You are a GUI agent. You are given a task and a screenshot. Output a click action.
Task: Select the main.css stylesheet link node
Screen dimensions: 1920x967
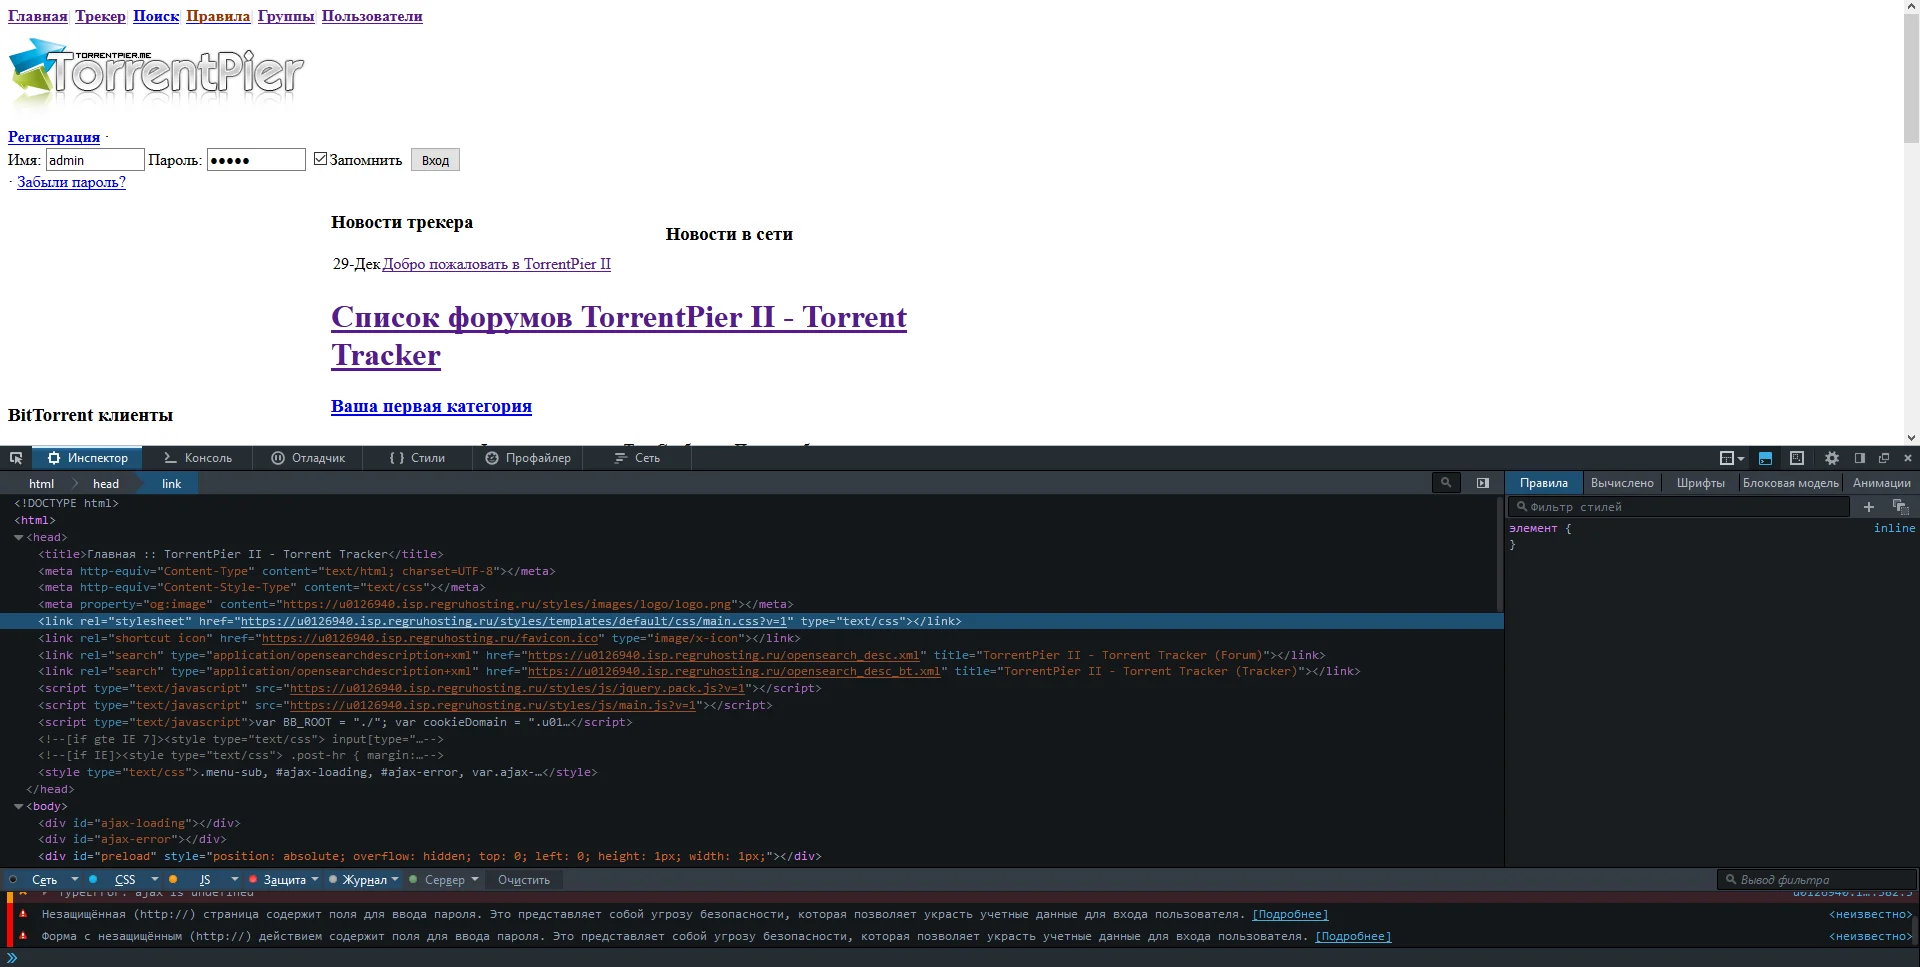750,621
